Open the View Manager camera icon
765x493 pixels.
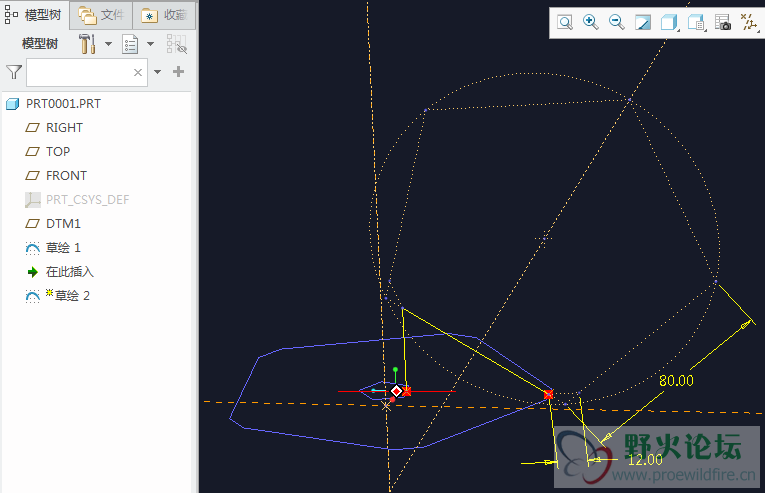(723, 22)
